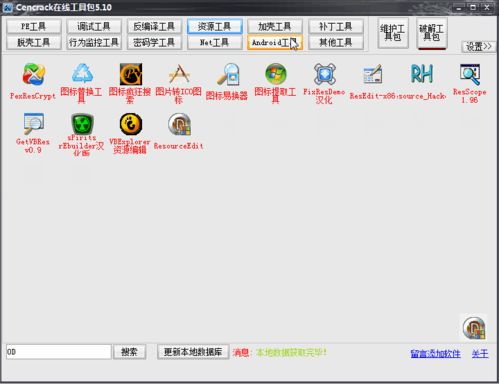Switch to 反编译工具 category

tap(154, 26)
